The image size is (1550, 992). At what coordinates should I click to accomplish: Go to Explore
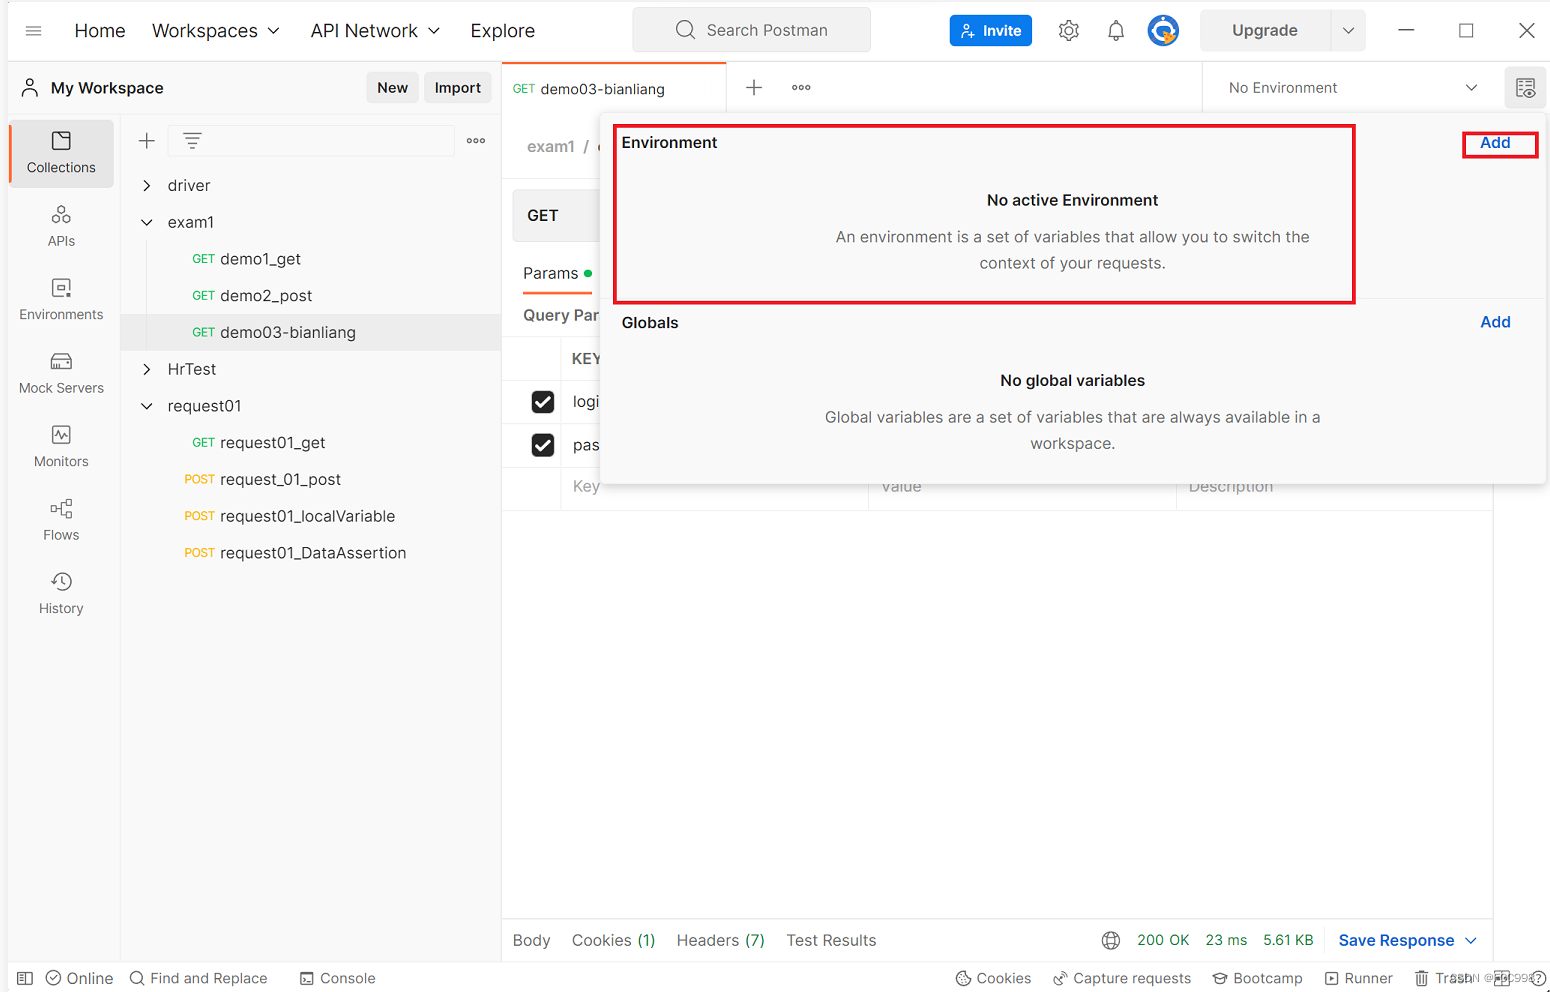(x=503, y=31)
